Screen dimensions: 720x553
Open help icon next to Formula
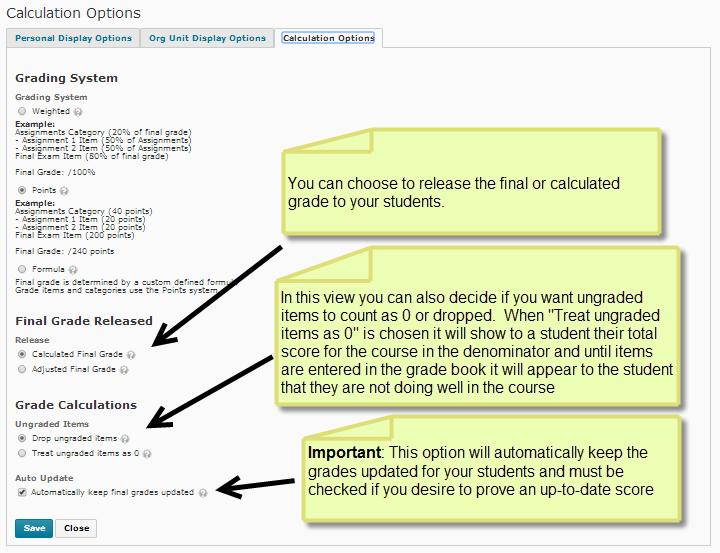point(71,270)
